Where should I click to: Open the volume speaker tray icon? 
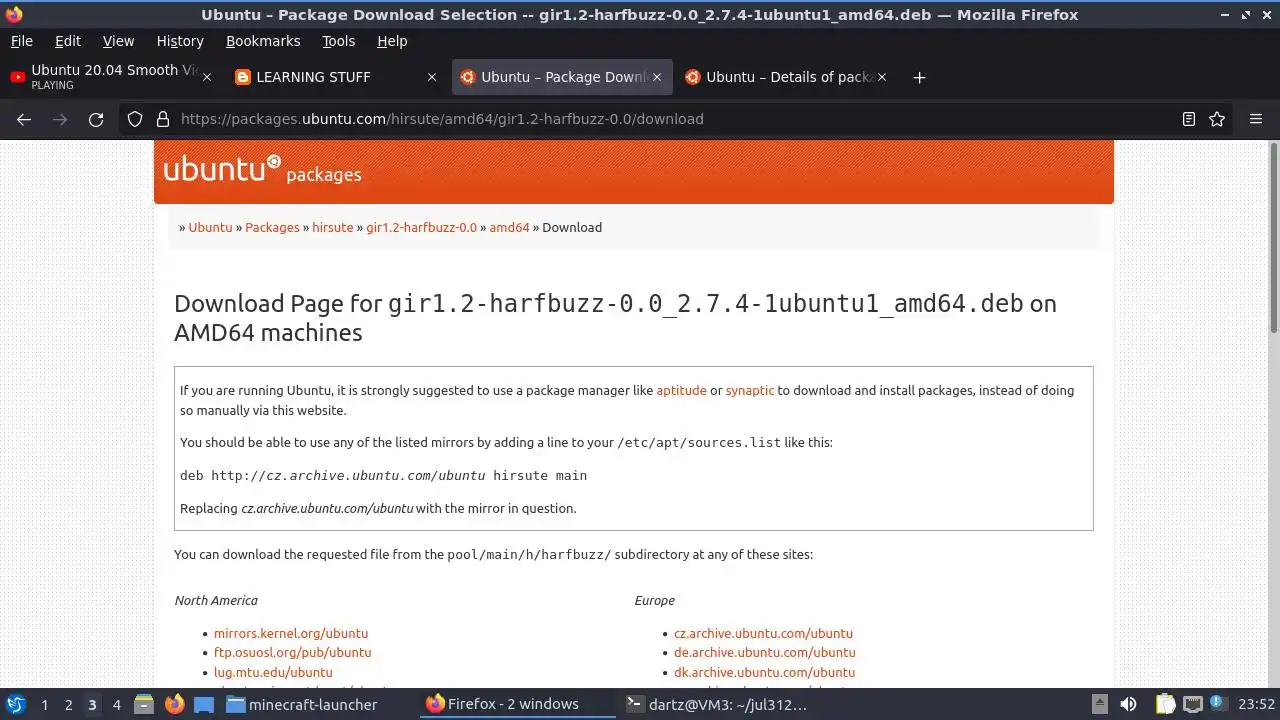point(1128,704)
